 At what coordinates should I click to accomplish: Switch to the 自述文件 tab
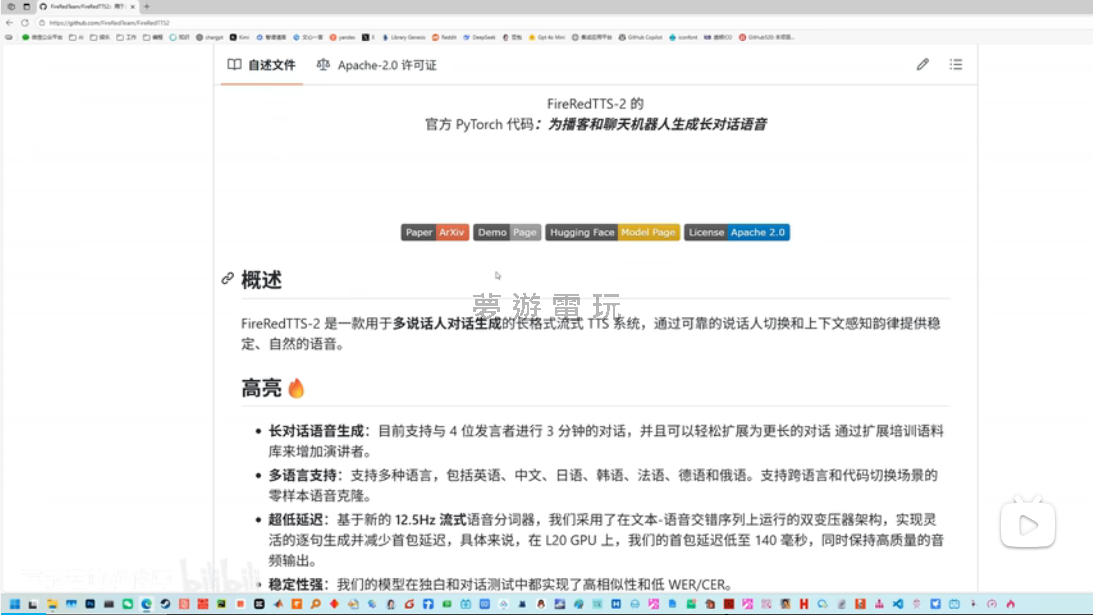click(261, 65)
